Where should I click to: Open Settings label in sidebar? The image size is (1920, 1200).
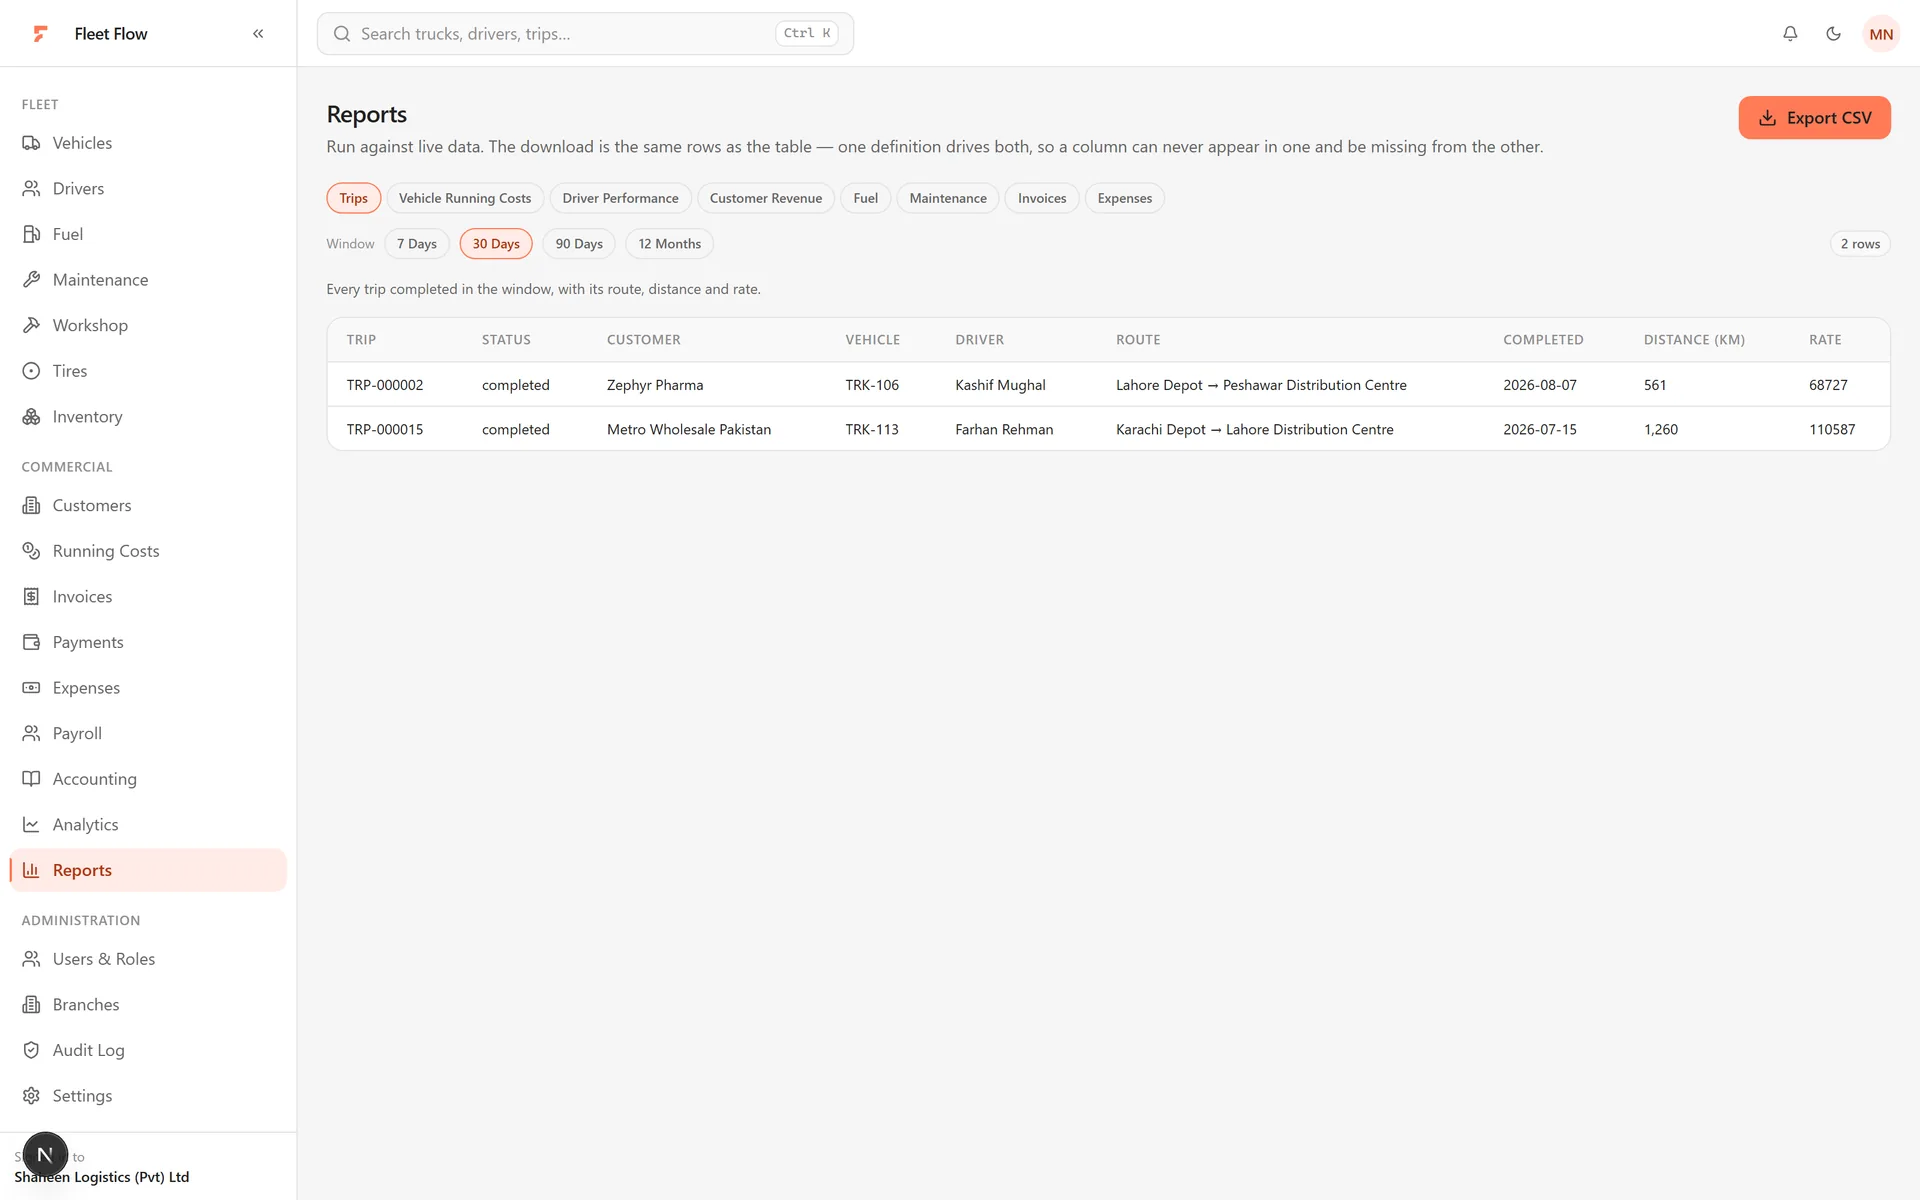click(x=82, y=1096)
